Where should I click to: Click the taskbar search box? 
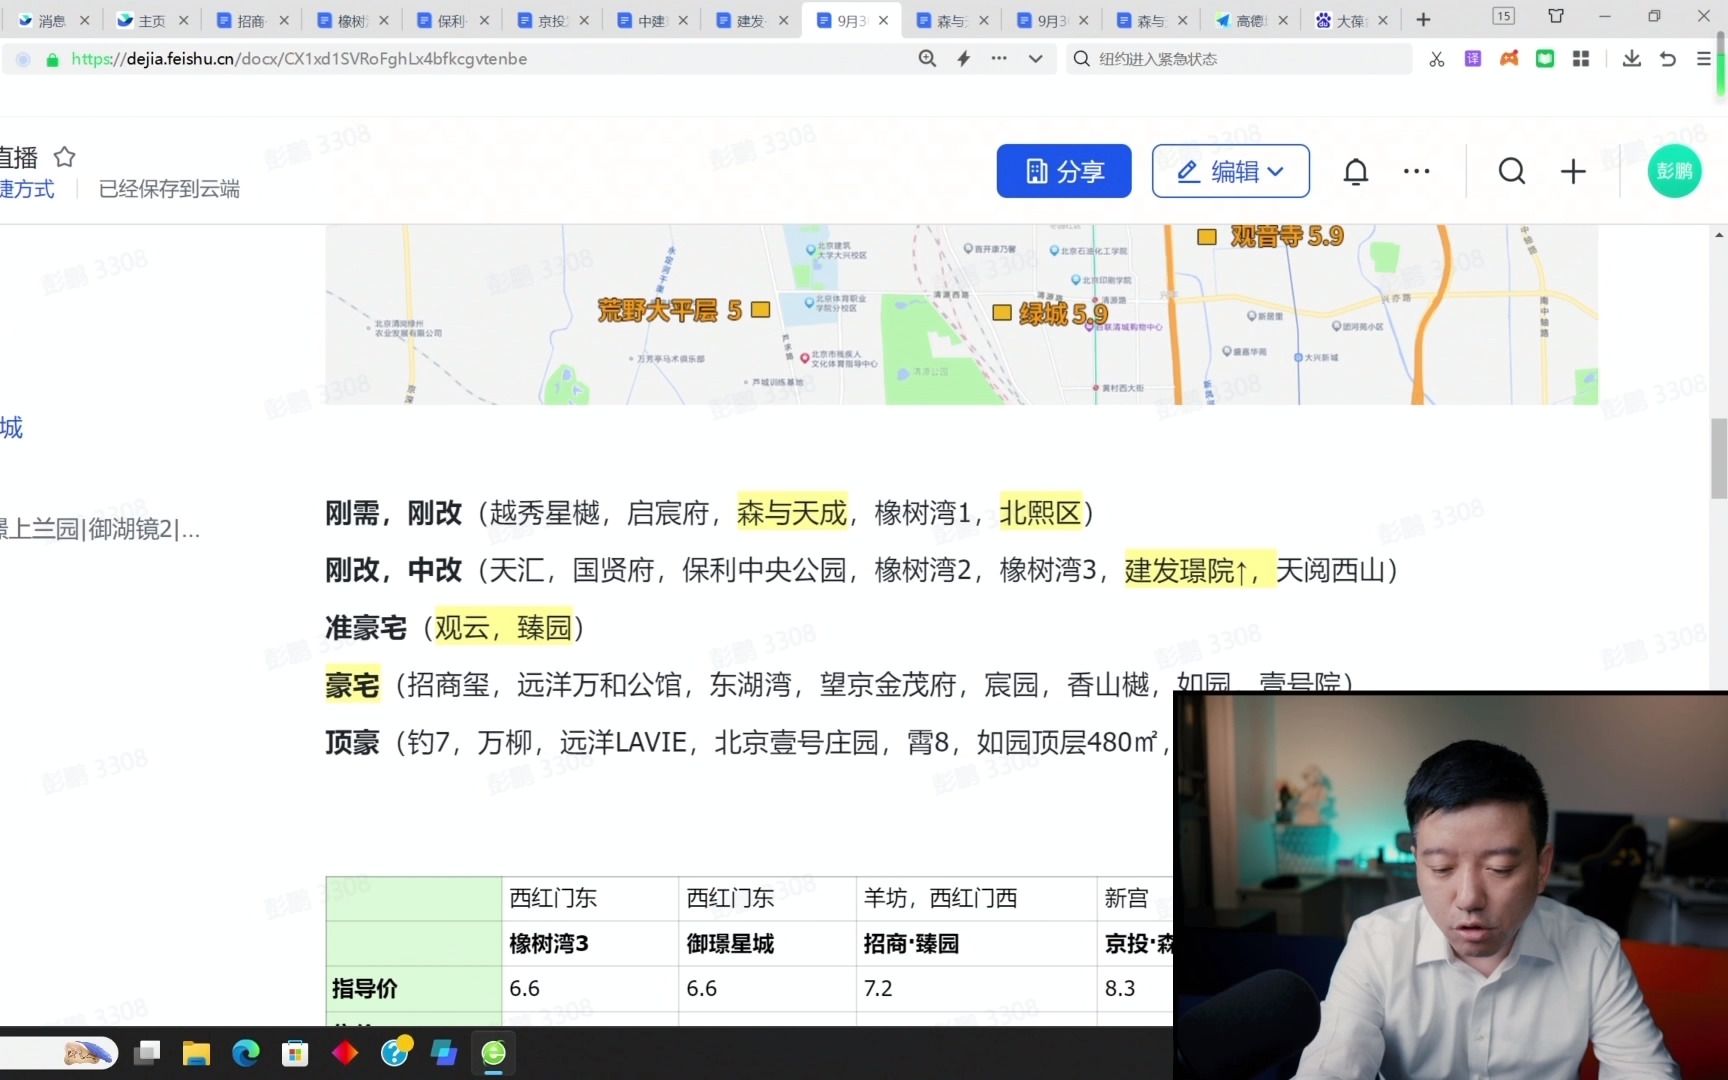tap(59, 1052)
